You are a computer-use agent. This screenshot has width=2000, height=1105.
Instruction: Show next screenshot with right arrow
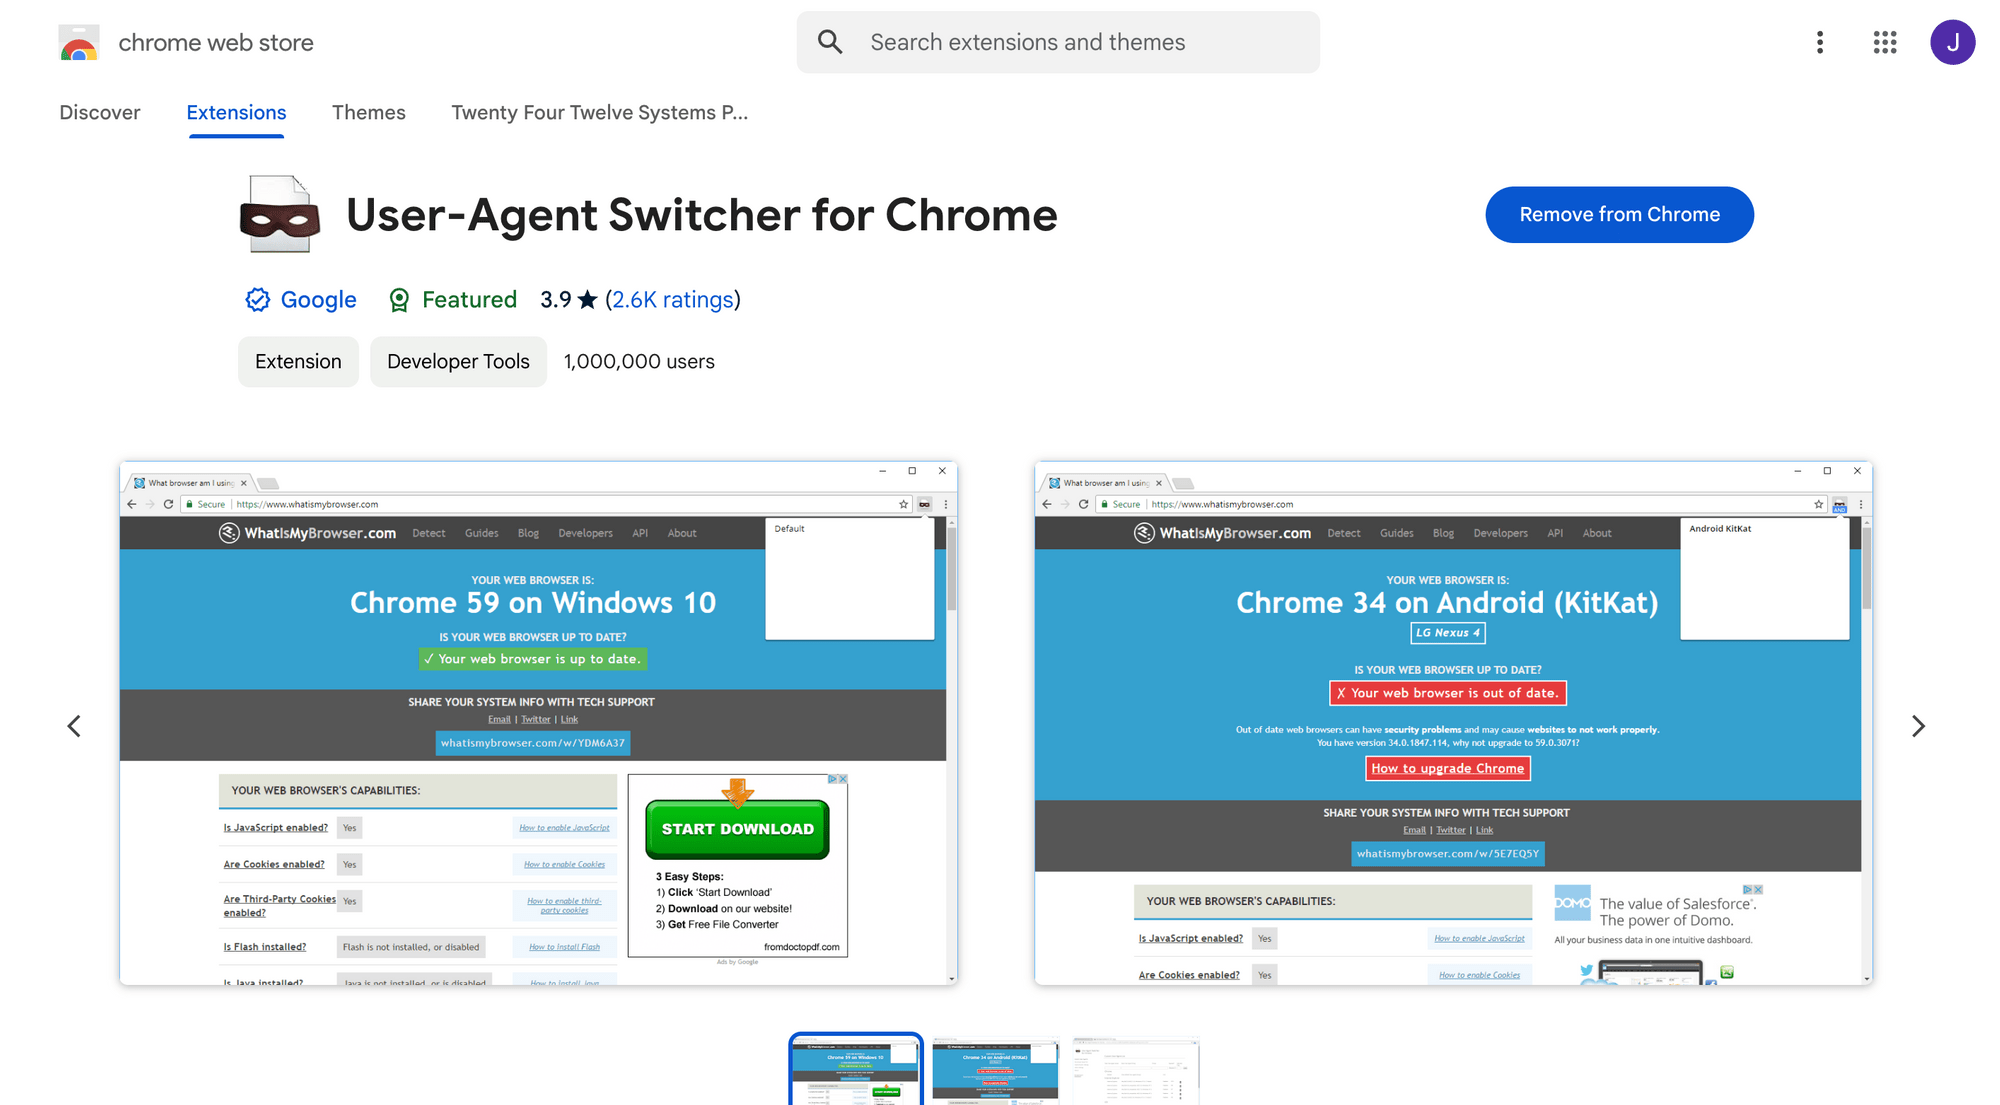[x=1918, y=726]
